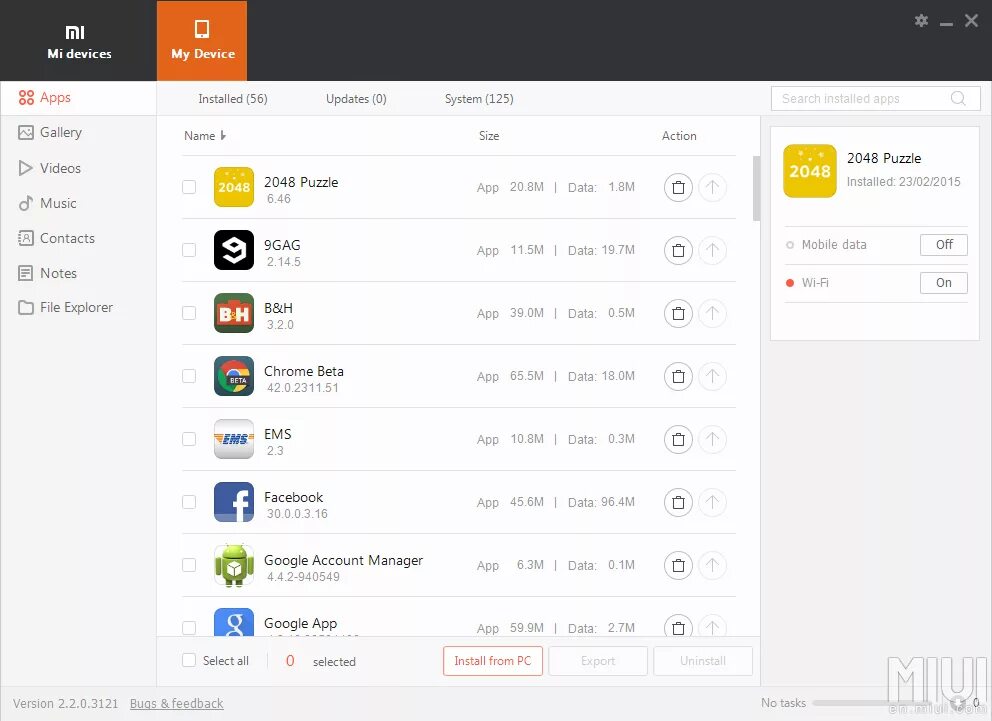Screen dimensions: 992x721
Task: Click the up-arrow icon for Chrome Beta
Action: [x=712, y=376]
